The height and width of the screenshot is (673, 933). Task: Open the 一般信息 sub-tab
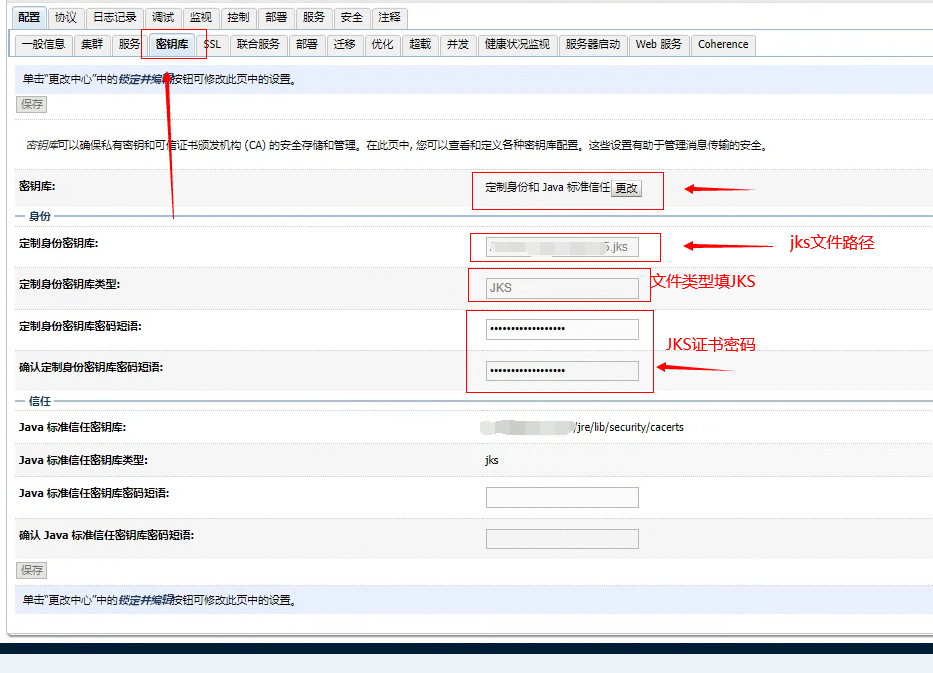pos(43,44)
